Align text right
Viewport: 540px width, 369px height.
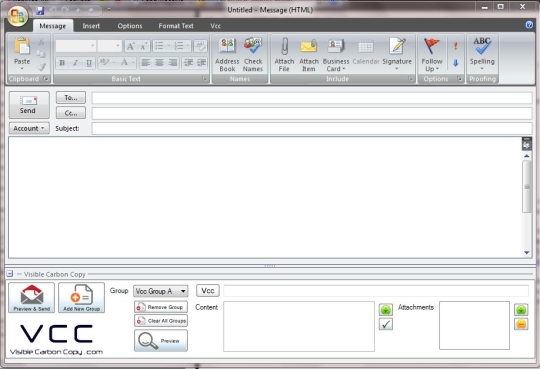pyautogui.click(x=173, y=63)
